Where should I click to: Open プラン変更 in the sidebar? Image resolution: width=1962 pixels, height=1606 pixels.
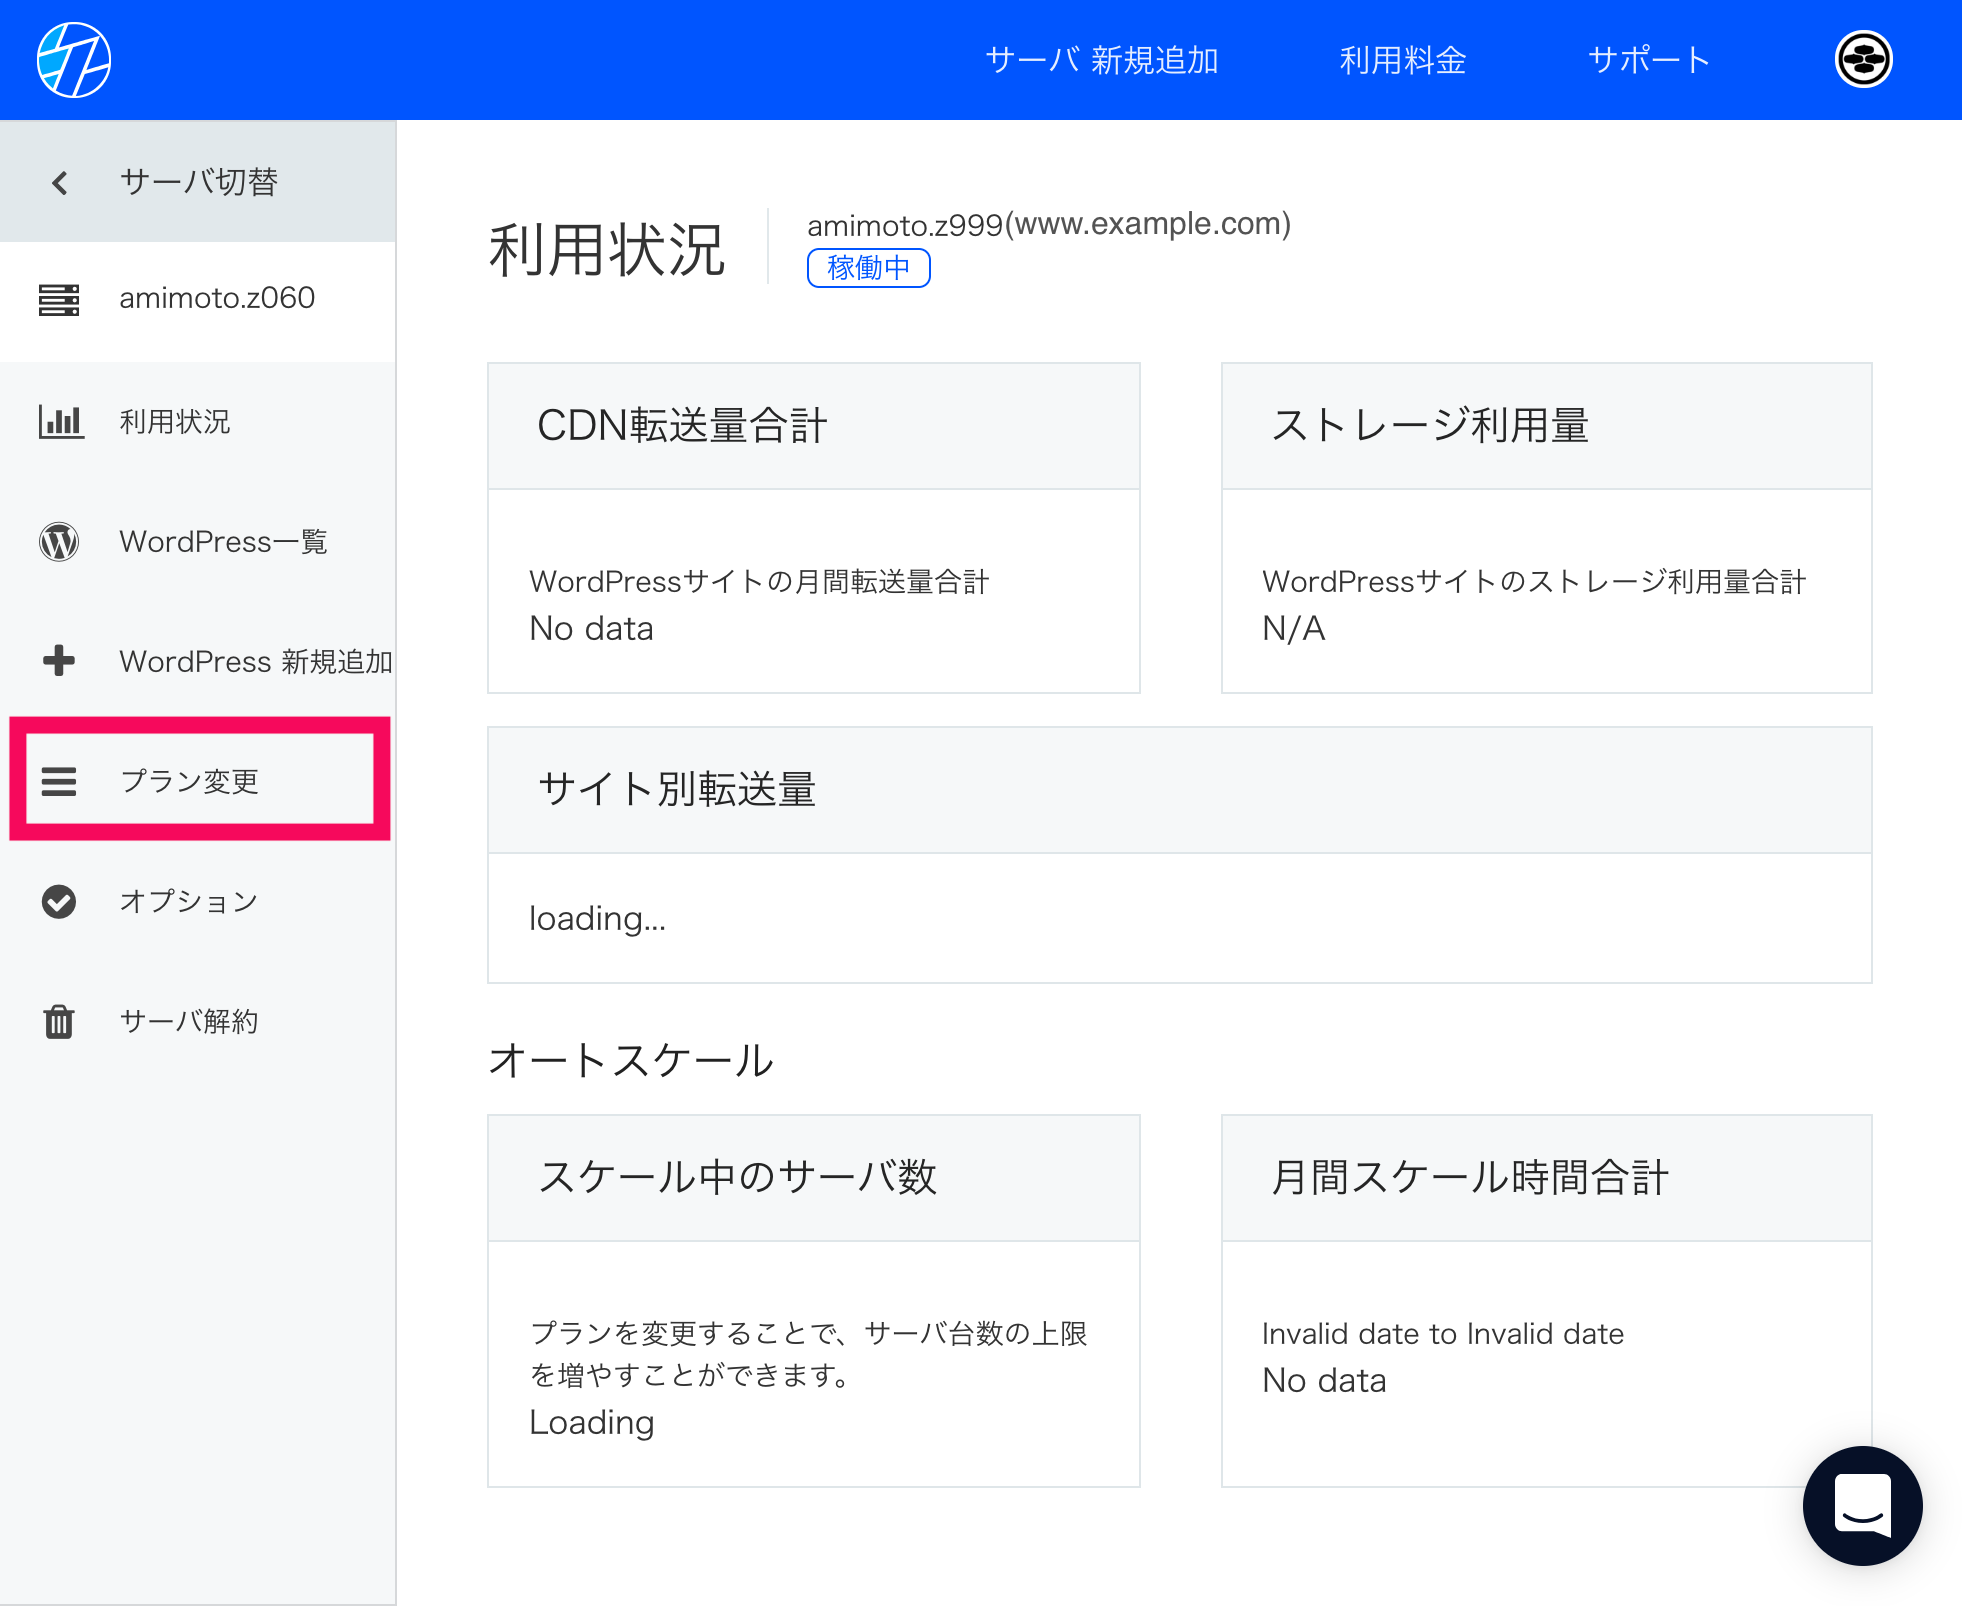200,780
